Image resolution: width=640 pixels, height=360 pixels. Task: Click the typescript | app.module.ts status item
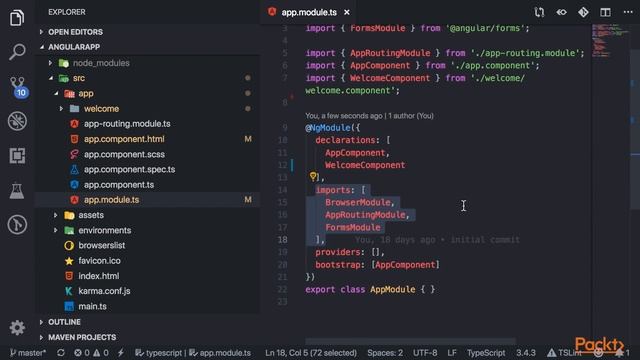pos(193,353)
